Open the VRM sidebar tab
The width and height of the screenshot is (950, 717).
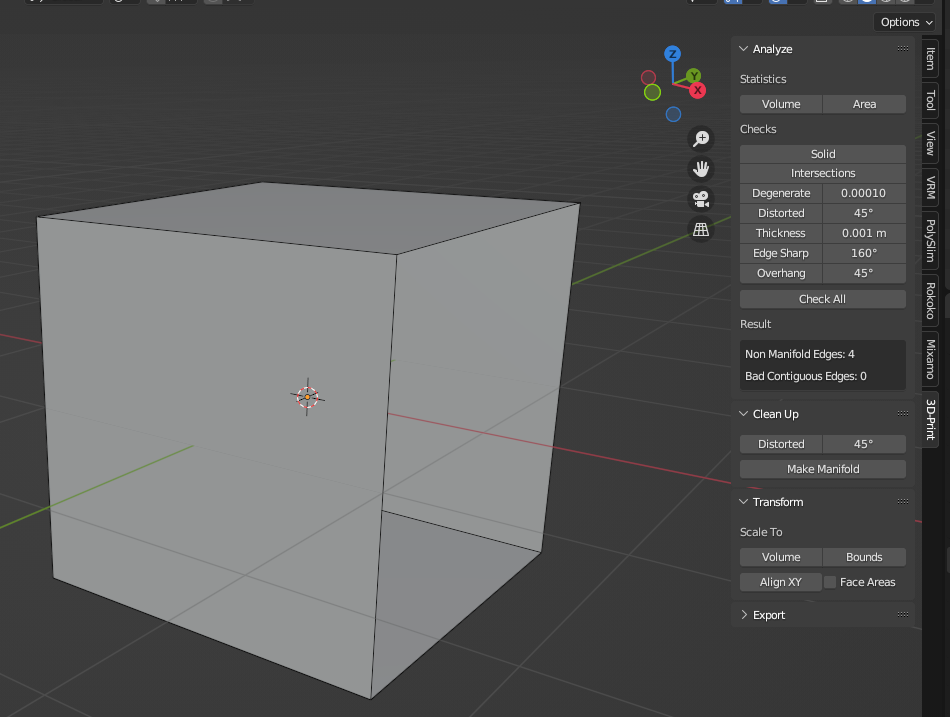[x=930, y=187]
